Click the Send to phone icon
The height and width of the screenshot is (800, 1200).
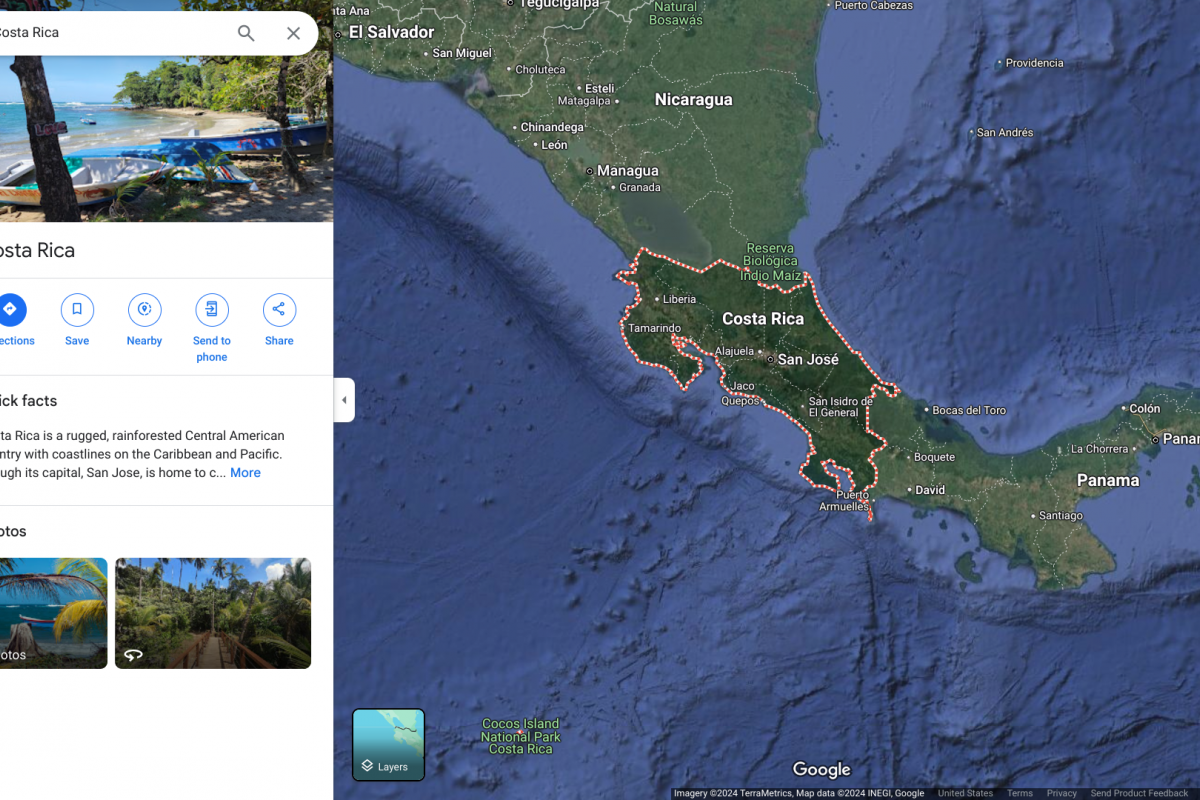click(x=211, y=310)
